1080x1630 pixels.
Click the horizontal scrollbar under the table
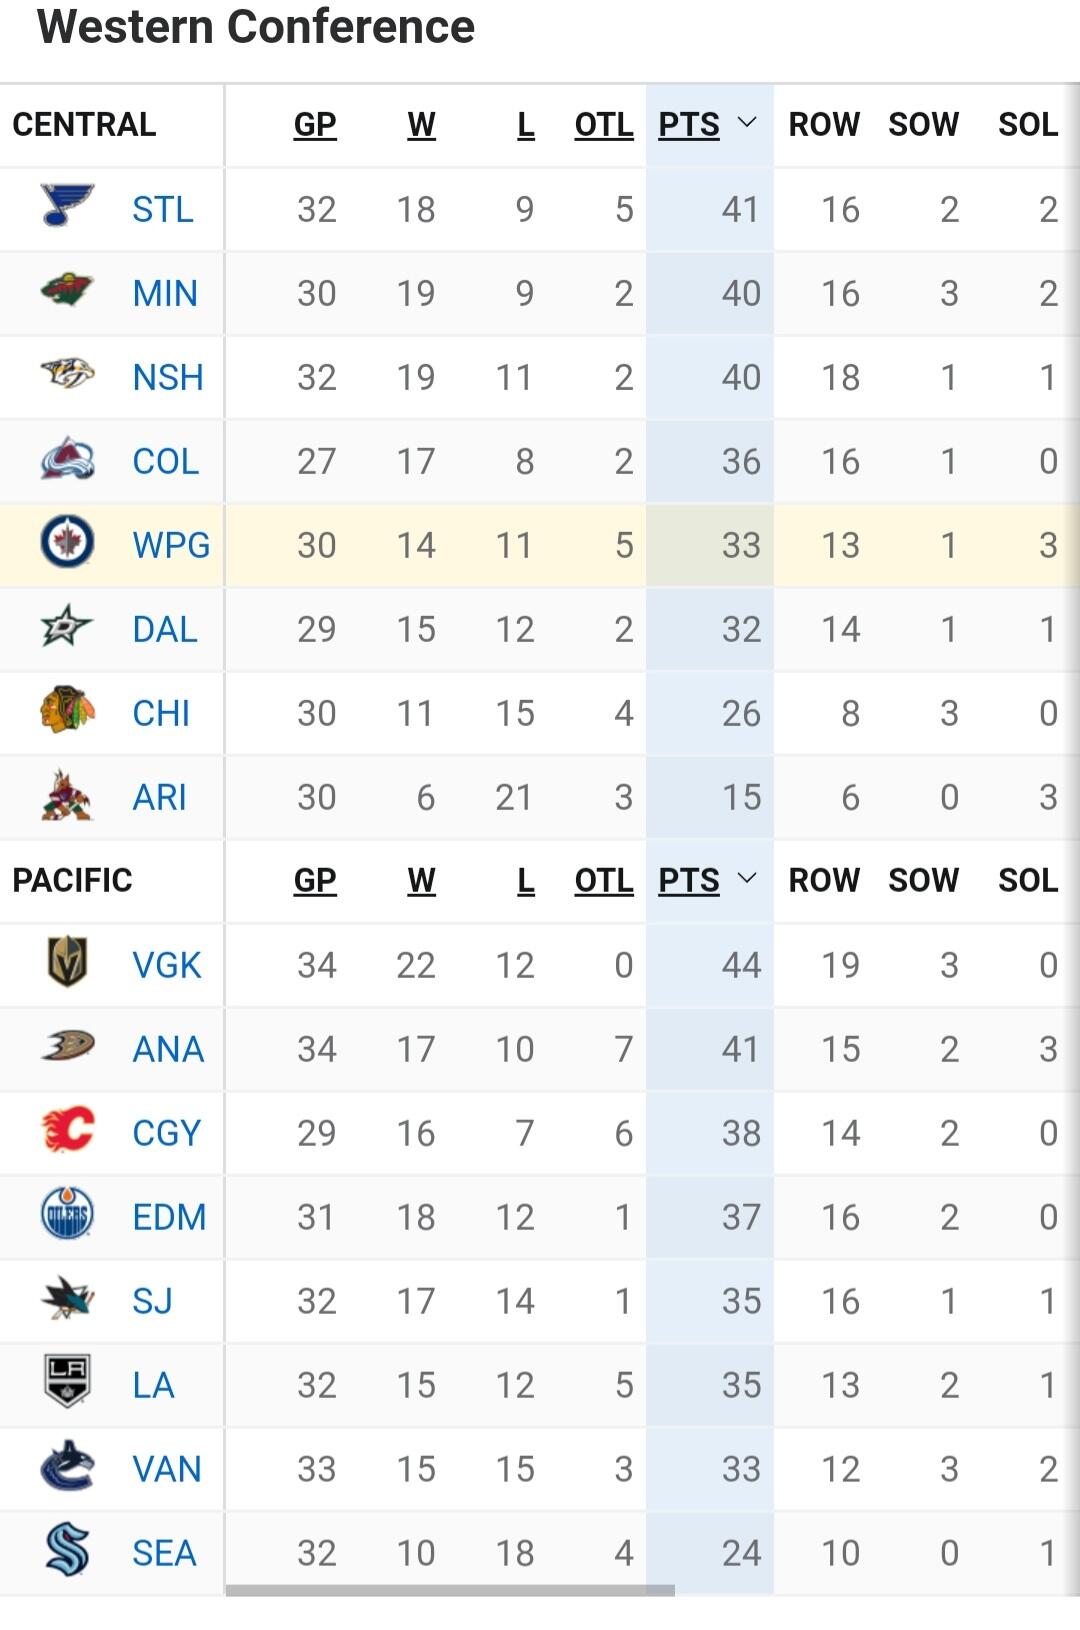[x=450, y=1590]
